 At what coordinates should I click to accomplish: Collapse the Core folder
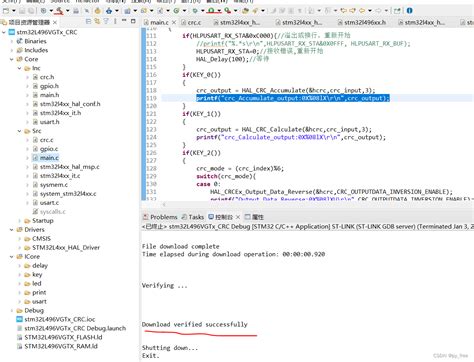[x=12, y=59]
